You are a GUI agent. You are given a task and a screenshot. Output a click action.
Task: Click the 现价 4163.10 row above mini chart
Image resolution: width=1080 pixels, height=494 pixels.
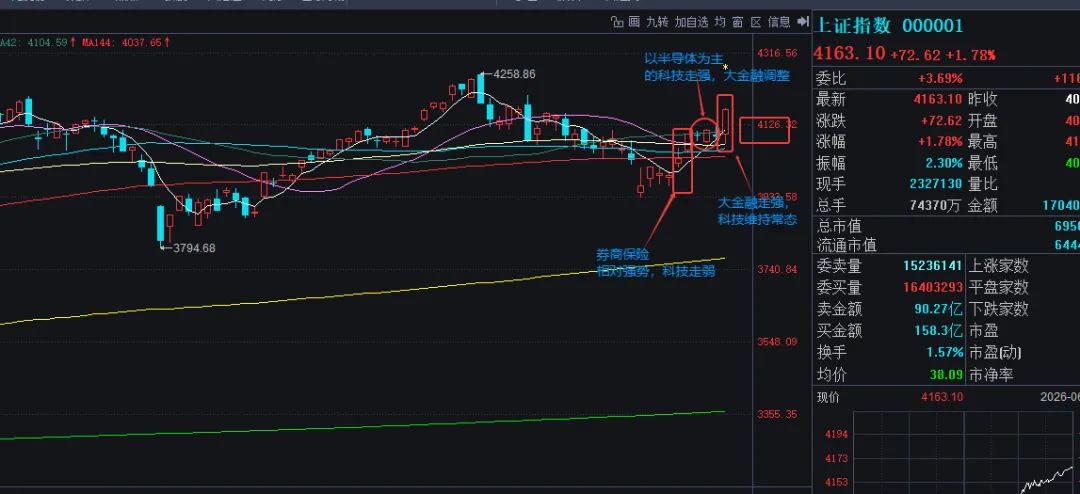(x=890, y=398)
